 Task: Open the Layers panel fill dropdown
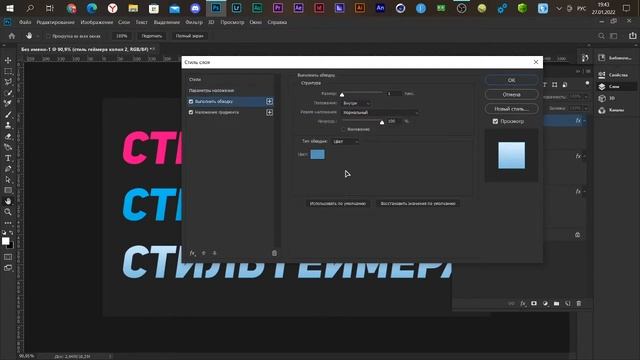pyautogui.click(x=586, y=108)
